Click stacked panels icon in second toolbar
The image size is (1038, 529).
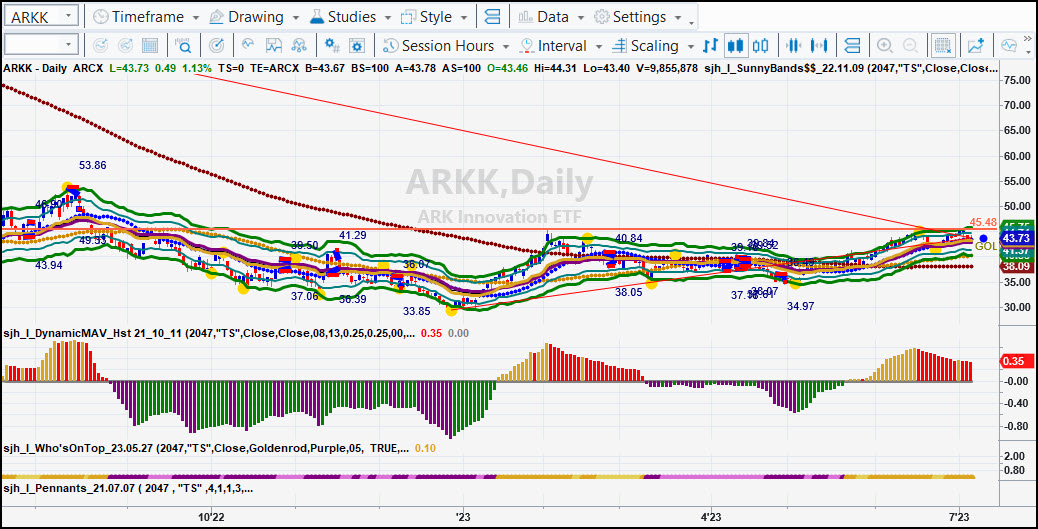pyautogui.click(x=853, y=46)
